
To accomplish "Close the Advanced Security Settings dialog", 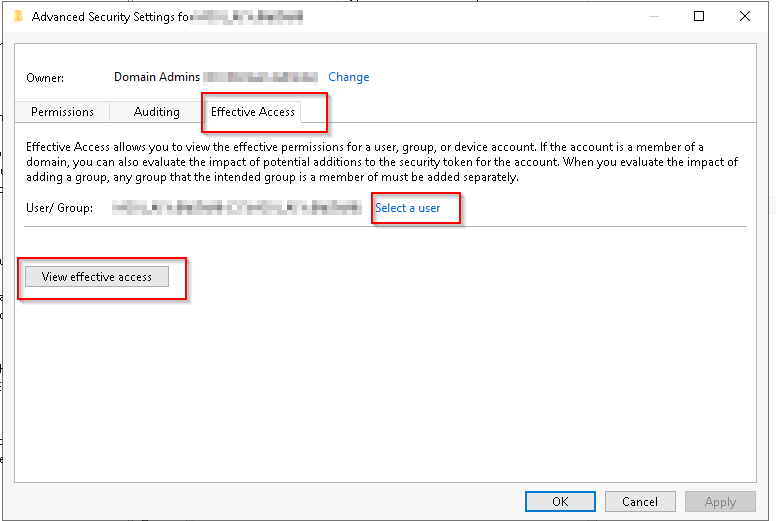I will click(x=745, y=16).
